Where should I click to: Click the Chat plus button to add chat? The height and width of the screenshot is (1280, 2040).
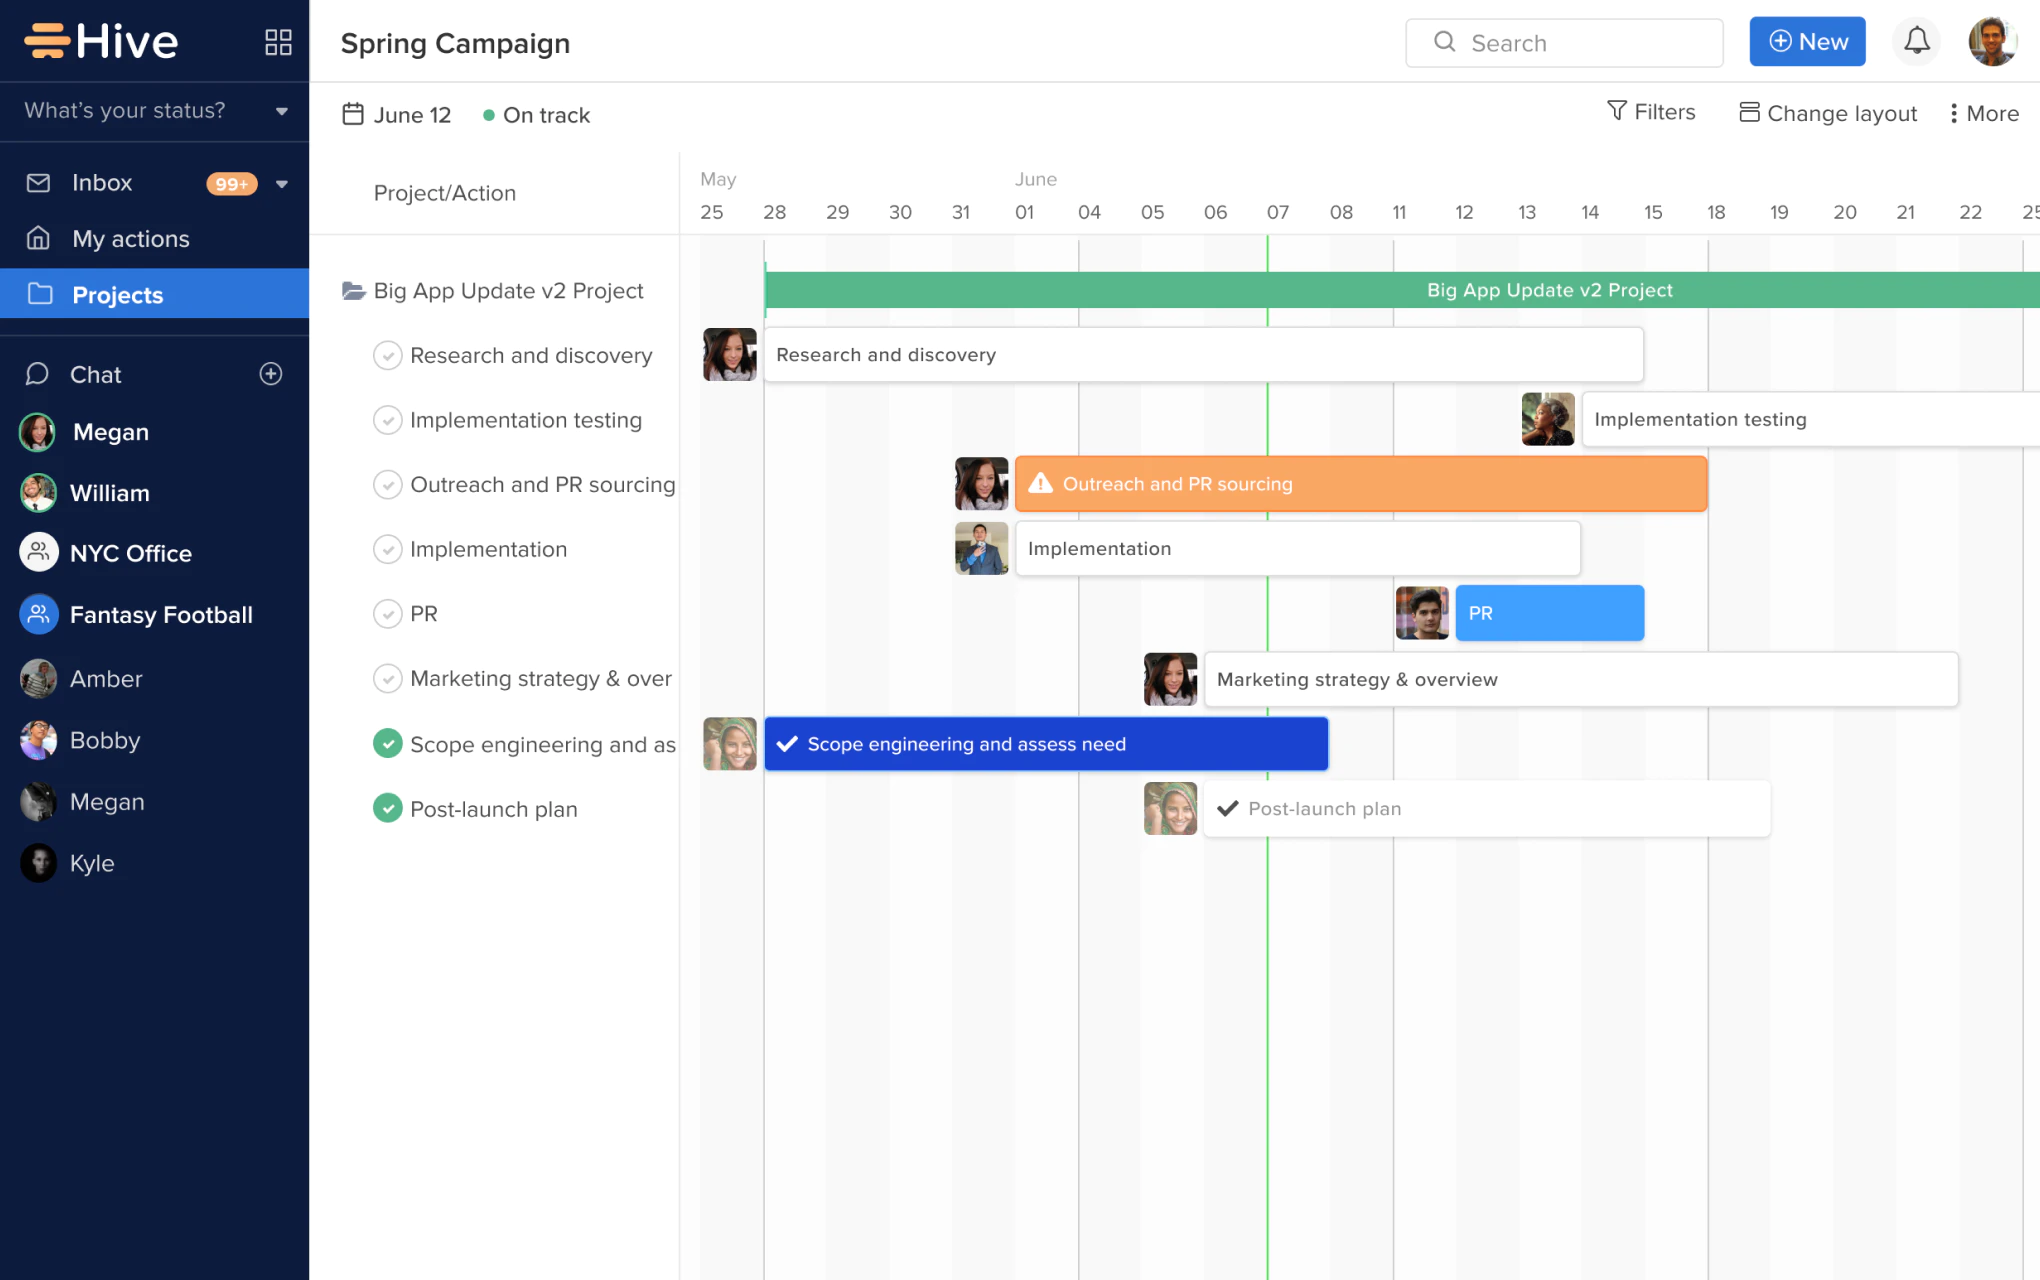pyautogui.click(x=273, y=373)
